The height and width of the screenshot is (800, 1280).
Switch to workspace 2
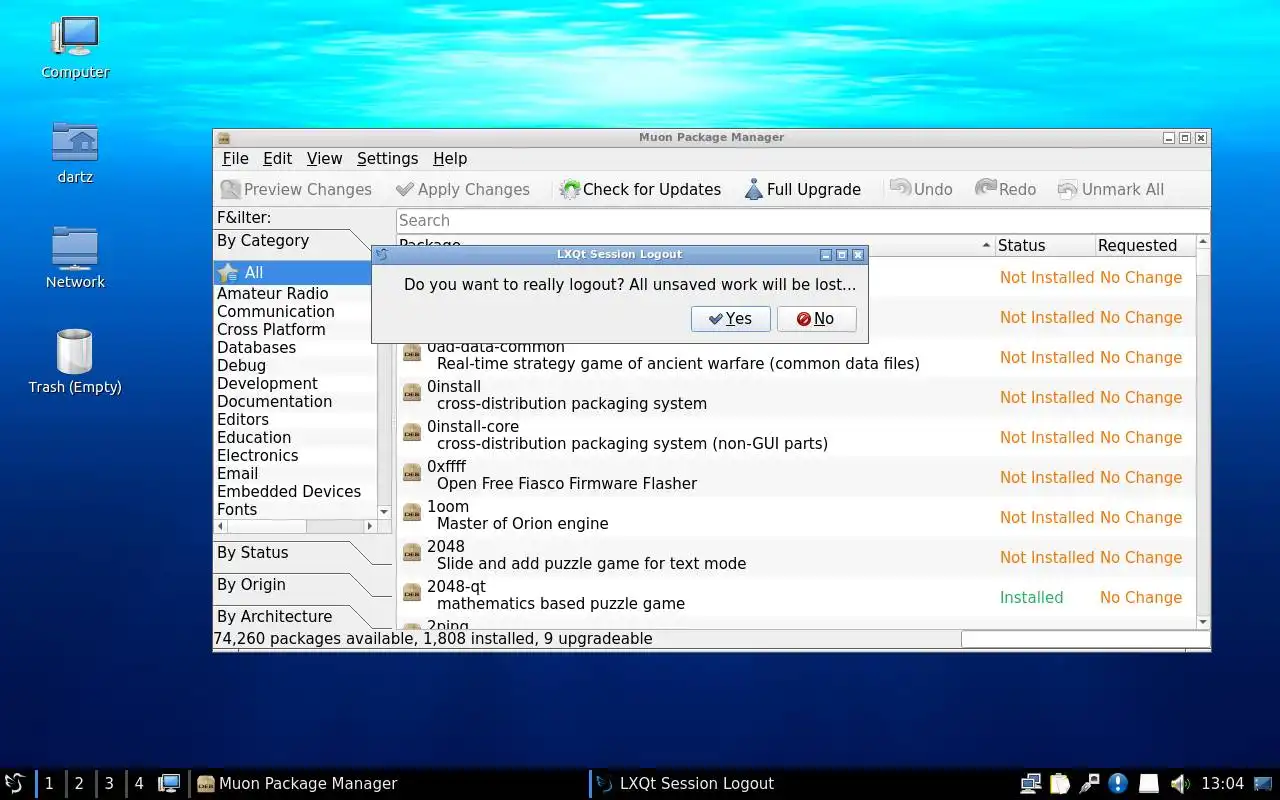click(x=79, y=783)
